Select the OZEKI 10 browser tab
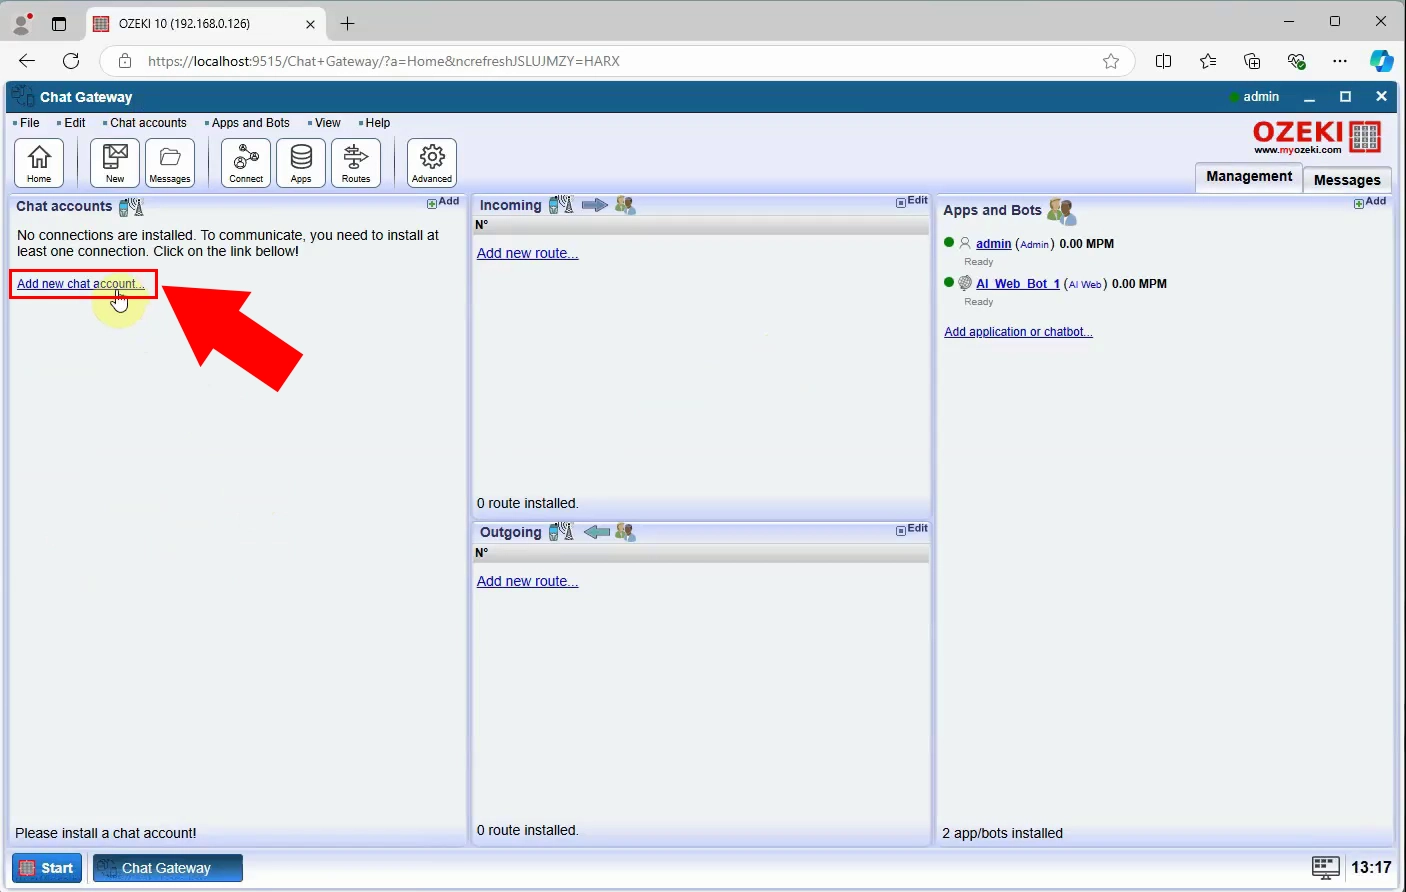The image size is (1406, 892). click(x=205, y=23)
